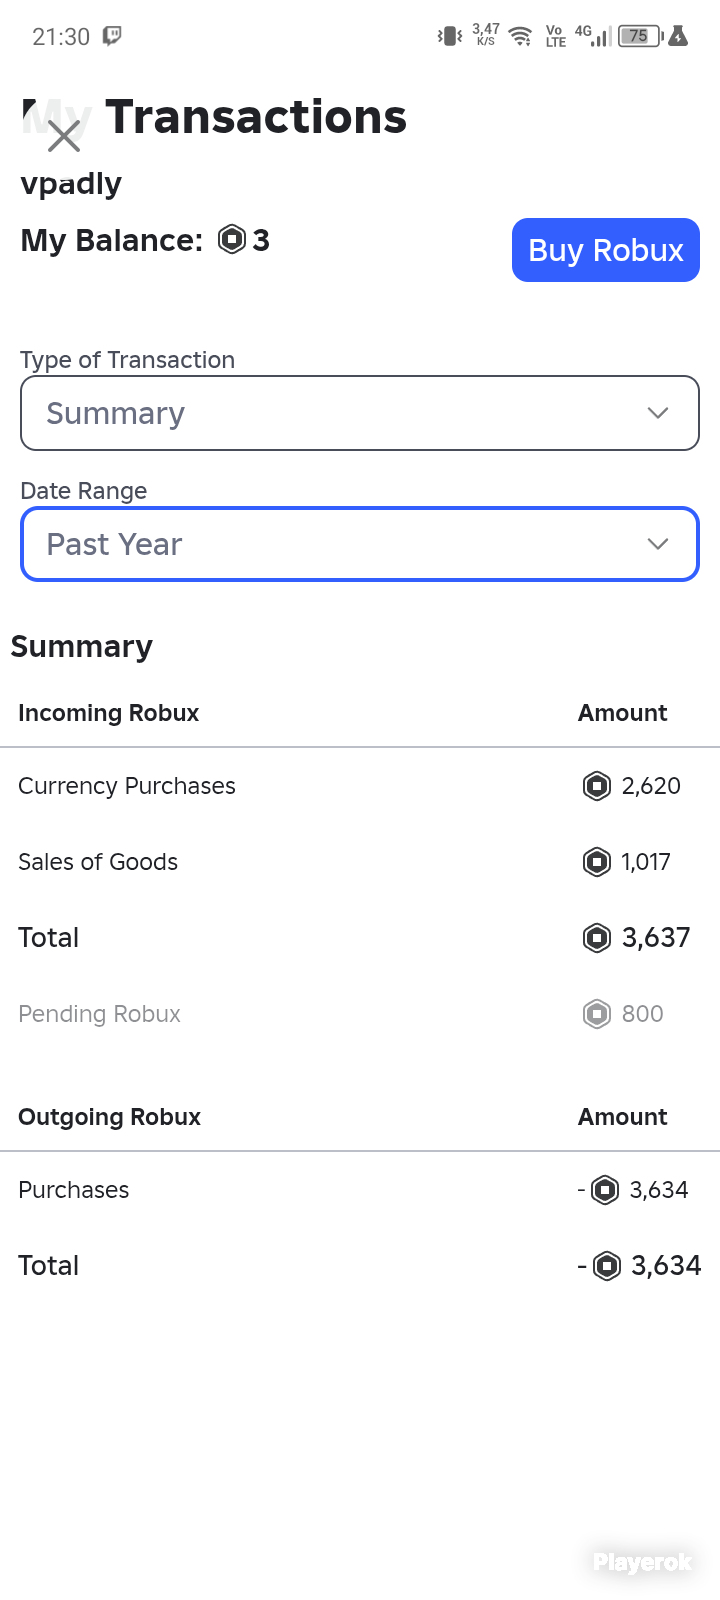Click the Type of Transaction field label
Viewport: 720px width, 1600px height.
click(x=128, y=360)
